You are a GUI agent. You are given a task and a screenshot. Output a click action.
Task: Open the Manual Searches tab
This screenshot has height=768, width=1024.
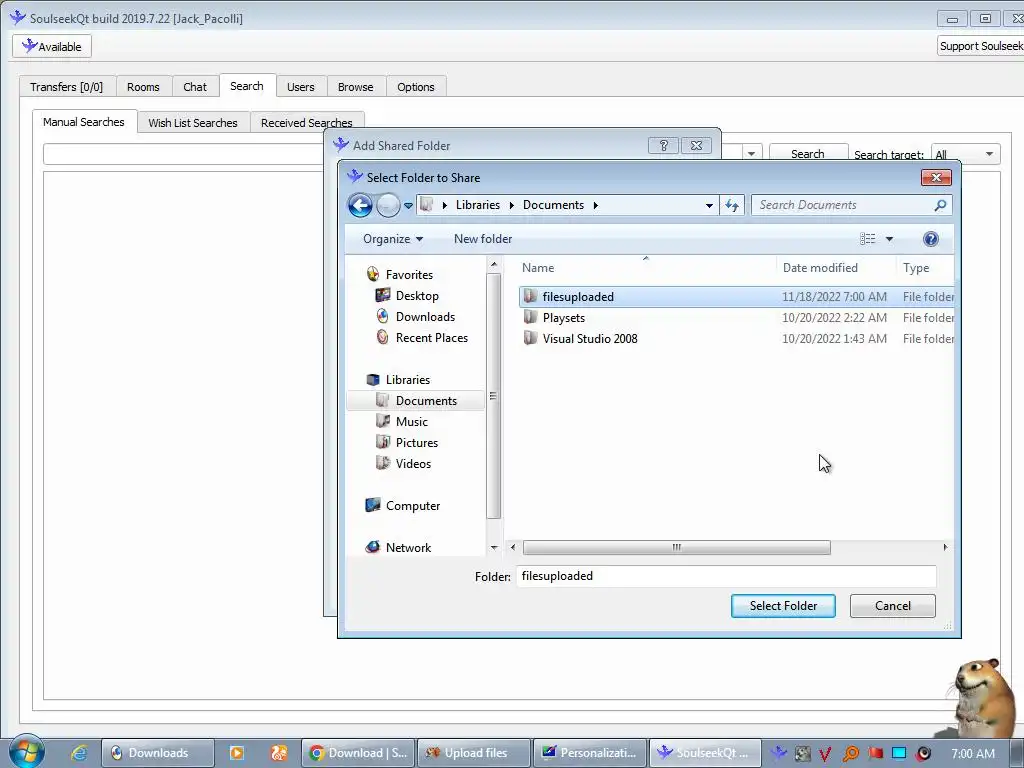click(x=84, y=122)
